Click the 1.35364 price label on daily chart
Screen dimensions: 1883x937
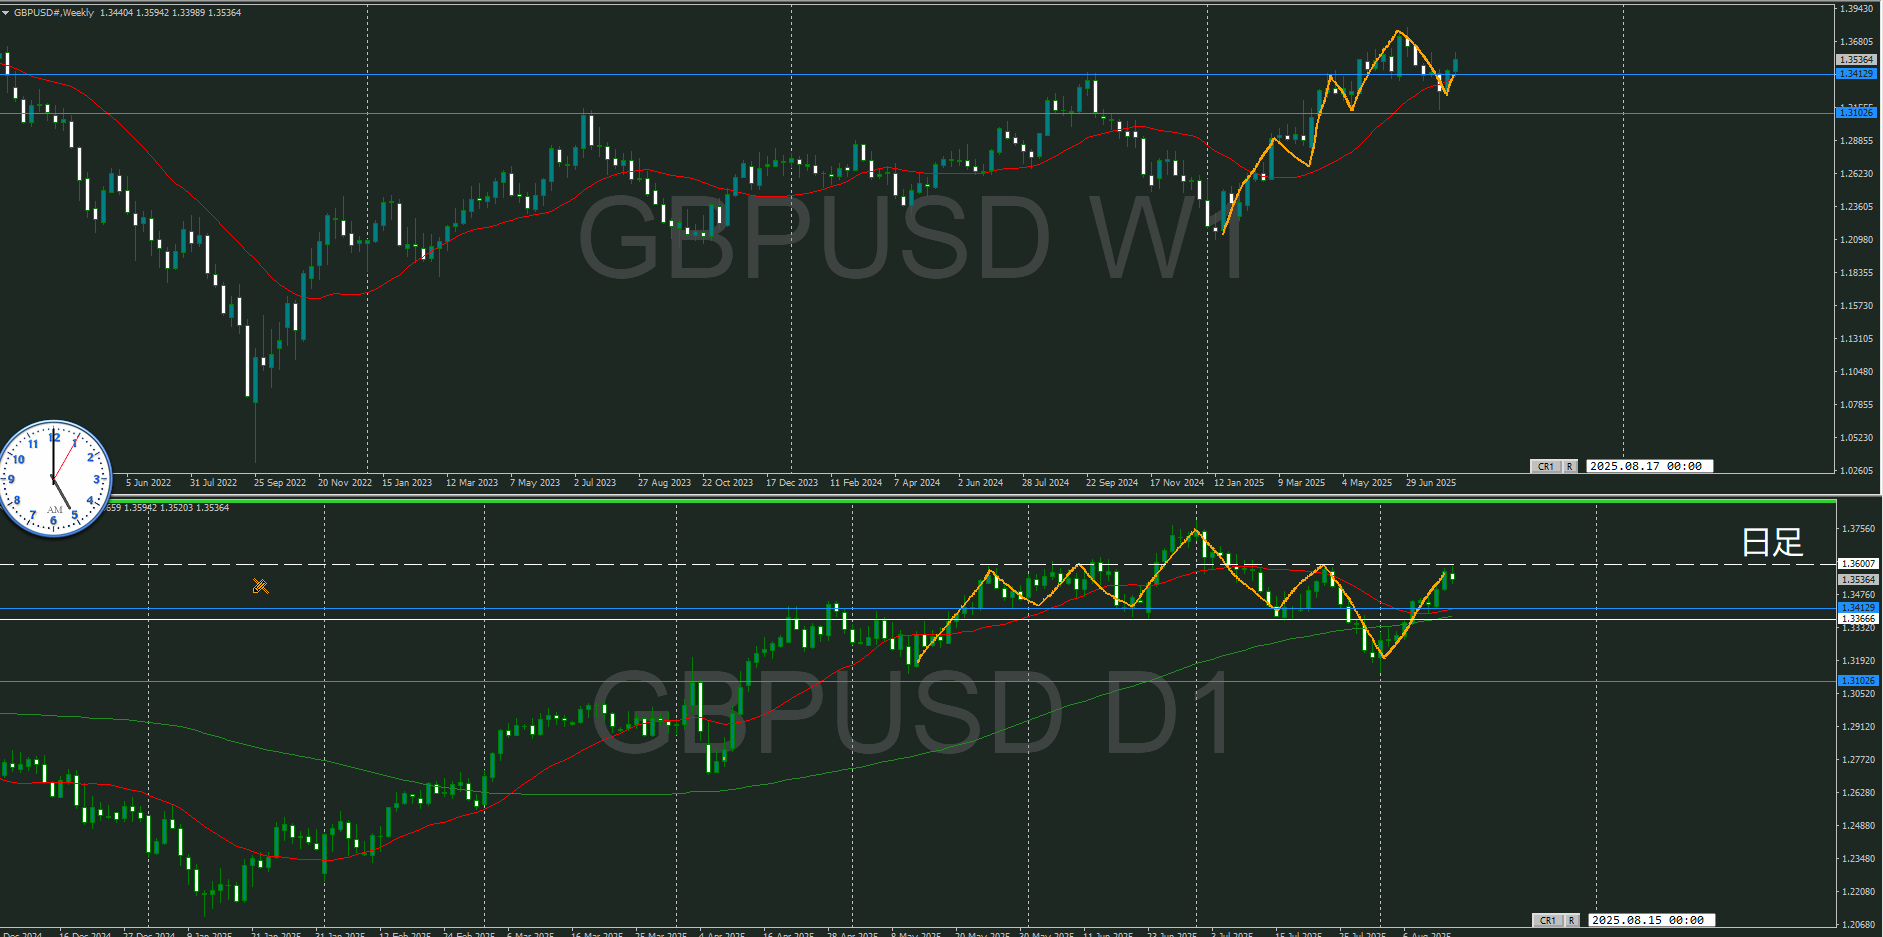[1859, 580]
